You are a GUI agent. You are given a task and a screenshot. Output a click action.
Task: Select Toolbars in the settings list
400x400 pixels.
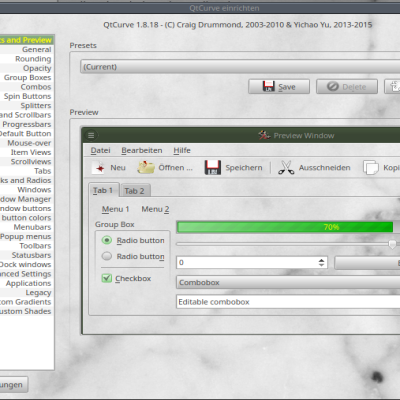[27, 246]
